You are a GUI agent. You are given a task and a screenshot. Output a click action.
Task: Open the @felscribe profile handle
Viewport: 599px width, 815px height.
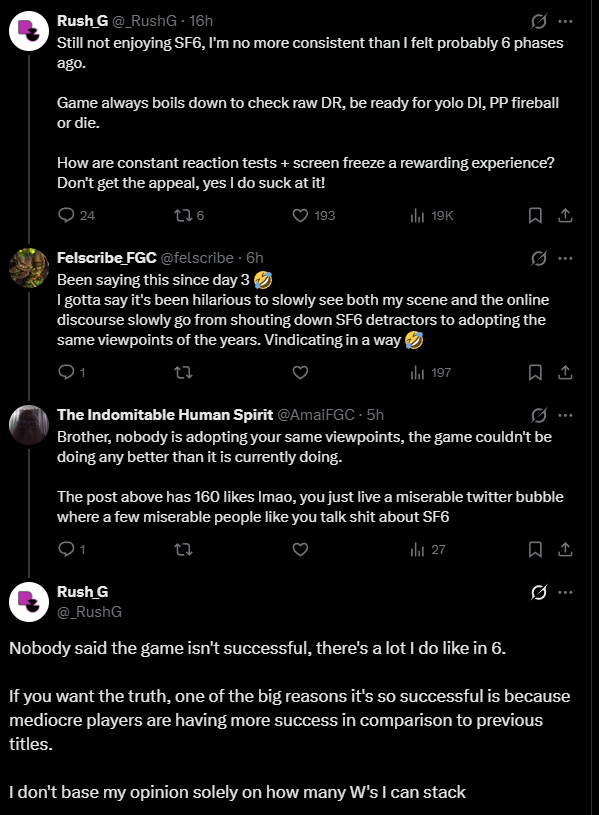[x=197, y=258]
